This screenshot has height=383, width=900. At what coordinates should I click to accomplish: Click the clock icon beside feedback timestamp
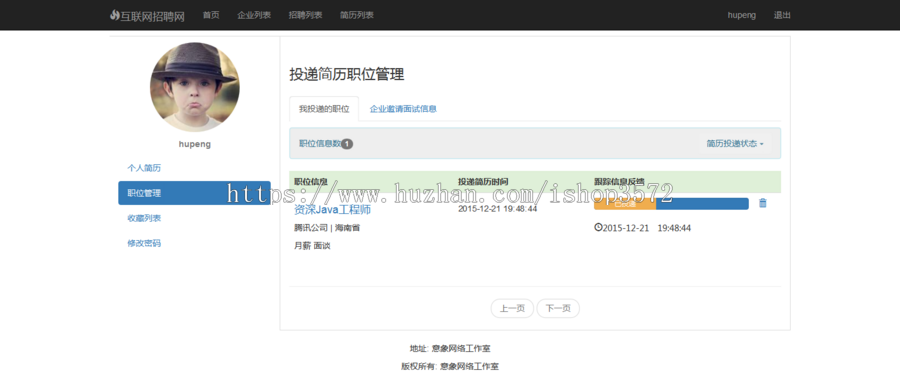tap(598, 227)
